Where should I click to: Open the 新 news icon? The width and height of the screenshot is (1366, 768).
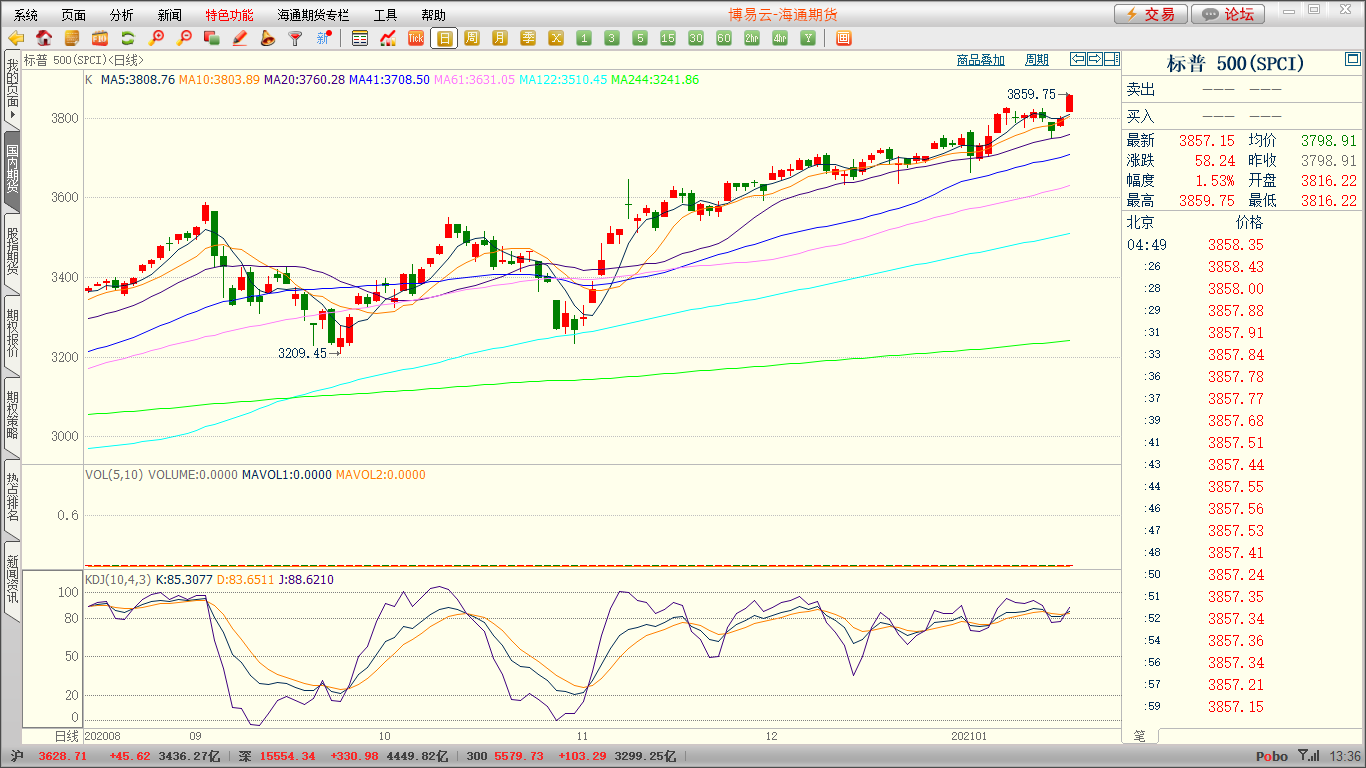click(324, 39)
